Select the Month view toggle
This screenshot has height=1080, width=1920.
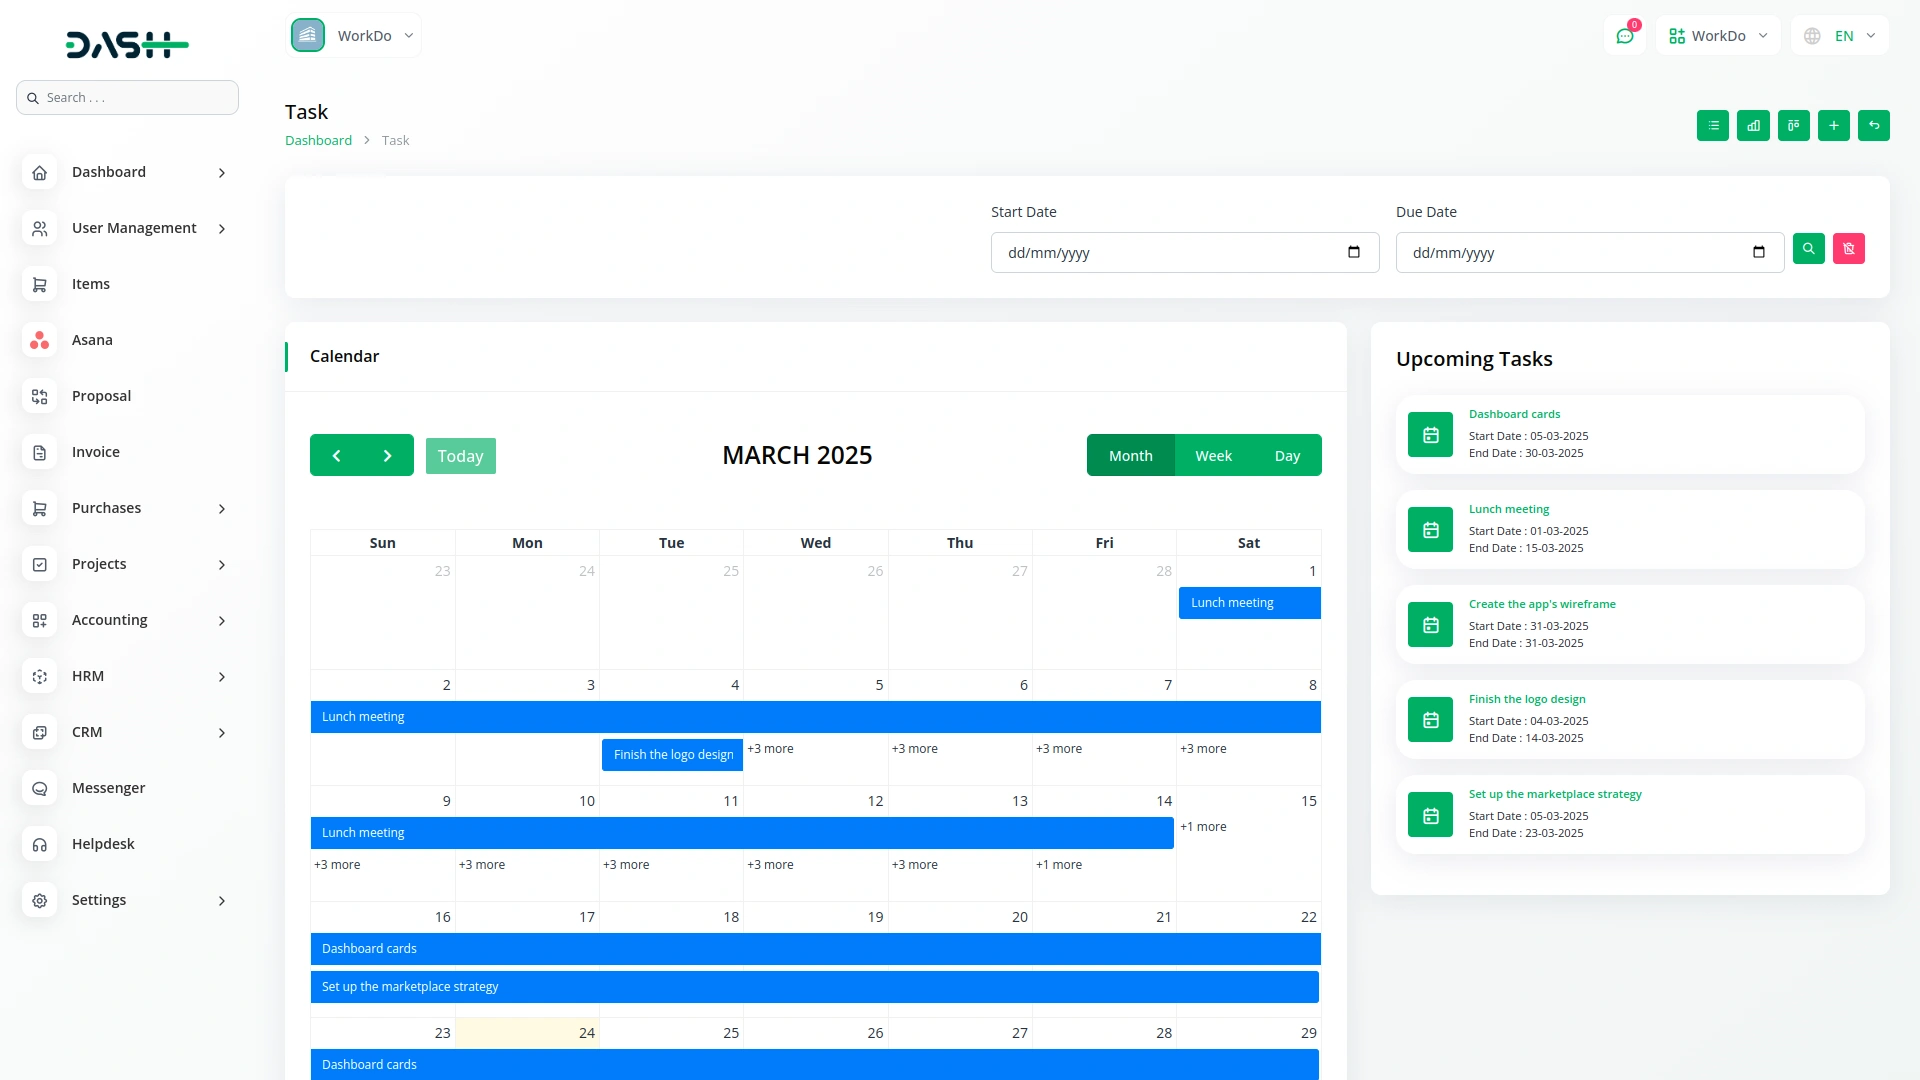click(x=1130, y=456)
